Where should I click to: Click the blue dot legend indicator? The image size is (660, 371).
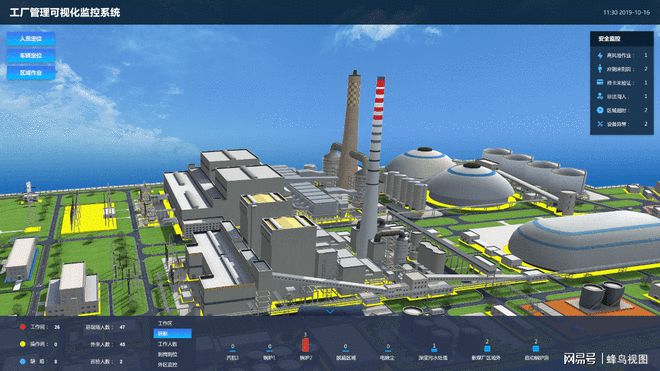pyautogui.click(x=23, y=361)
